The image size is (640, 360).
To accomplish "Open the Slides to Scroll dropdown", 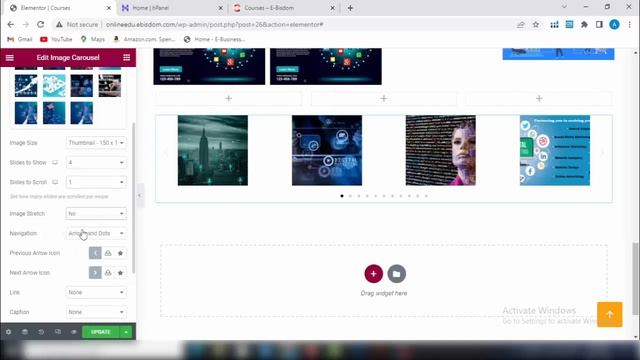I will point(96,182).
